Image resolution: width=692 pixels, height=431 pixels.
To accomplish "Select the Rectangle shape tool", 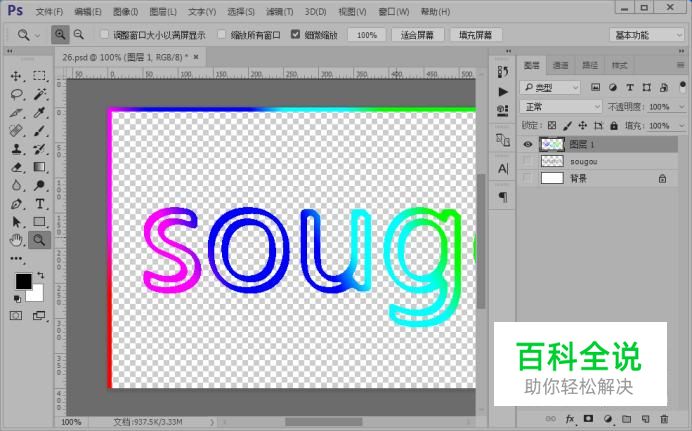I will pyautogui.click(x=40, y=222).
